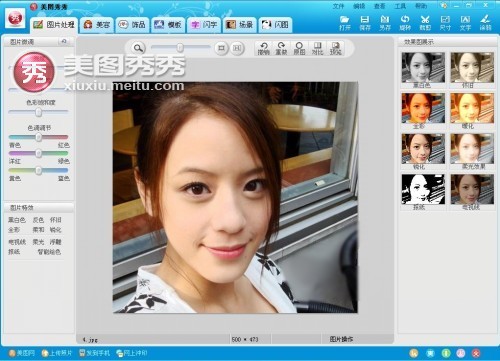Click the 发到手机 link in bottom bar
500x361 pixels.
pyautogui.click(x=94, y=353)
